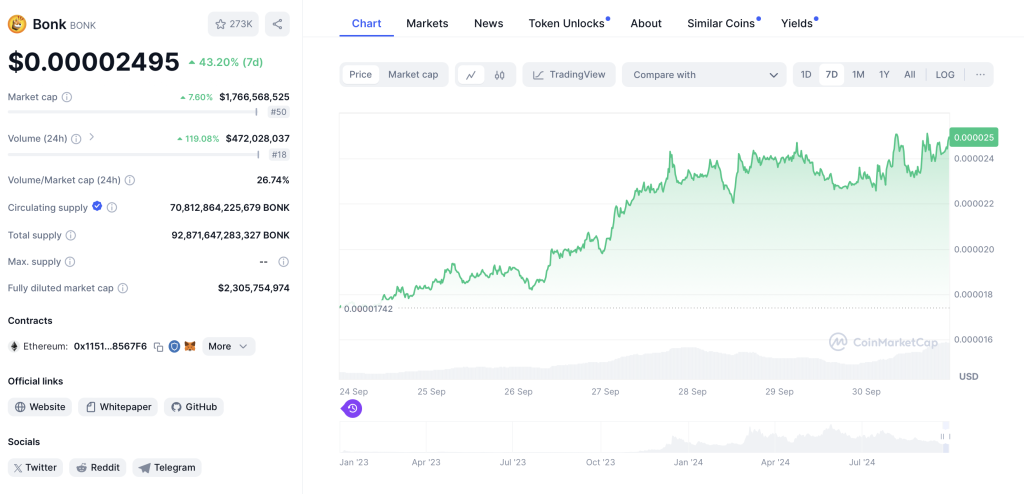Open the About tab
The image size is (1024, 494).
[x=646, y=24]
